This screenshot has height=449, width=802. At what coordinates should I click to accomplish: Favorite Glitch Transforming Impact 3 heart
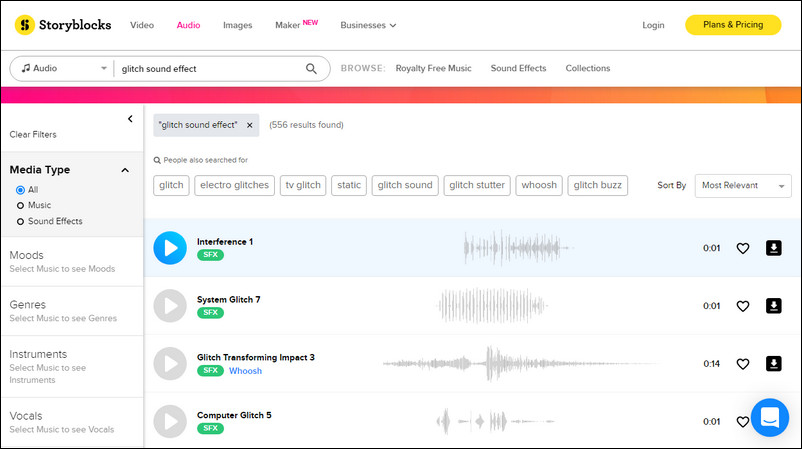(x=743, y=364)
